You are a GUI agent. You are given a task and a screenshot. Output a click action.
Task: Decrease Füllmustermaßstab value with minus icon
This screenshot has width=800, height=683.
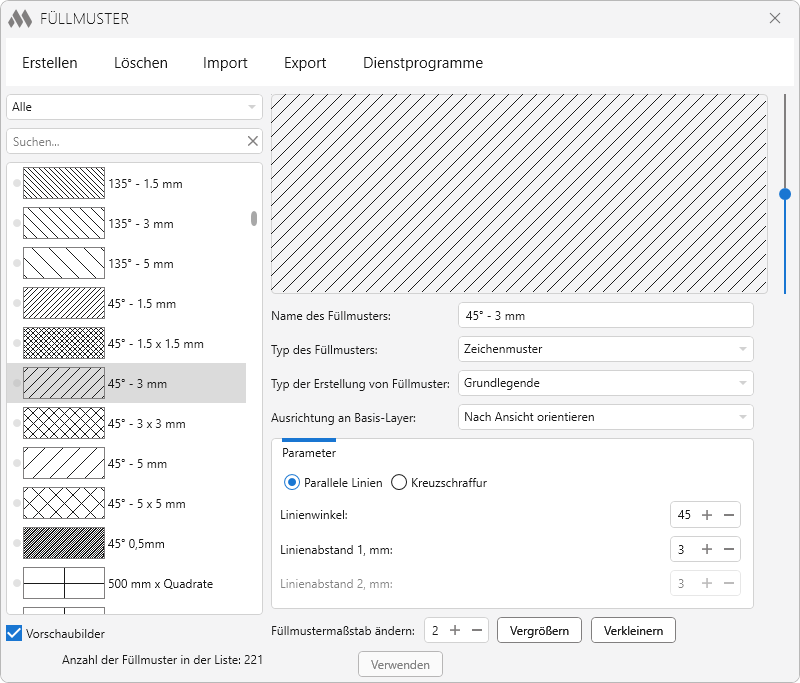coord(477,630)
